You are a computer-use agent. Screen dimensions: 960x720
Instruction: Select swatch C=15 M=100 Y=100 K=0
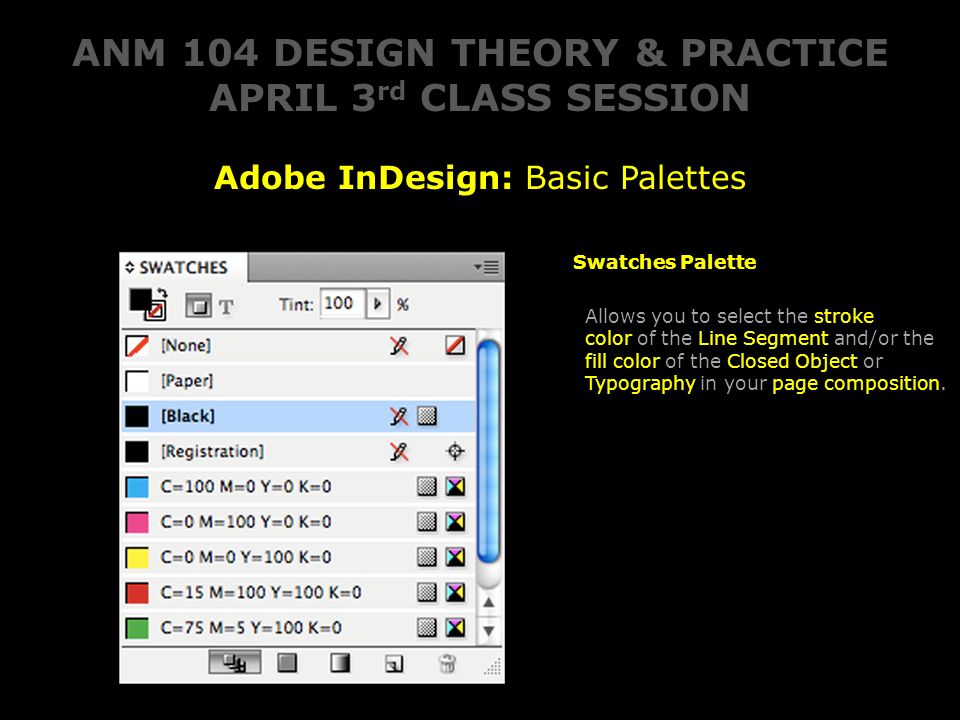click(x=299, y=593)
